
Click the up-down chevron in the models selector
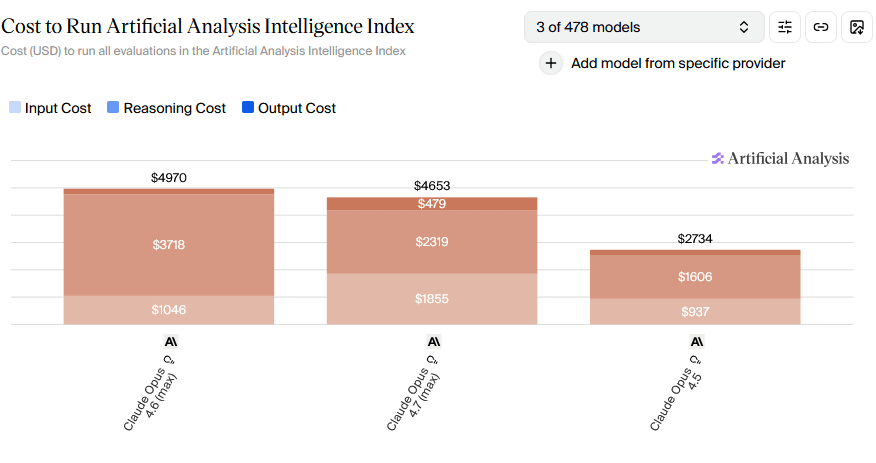pos(744,27)
